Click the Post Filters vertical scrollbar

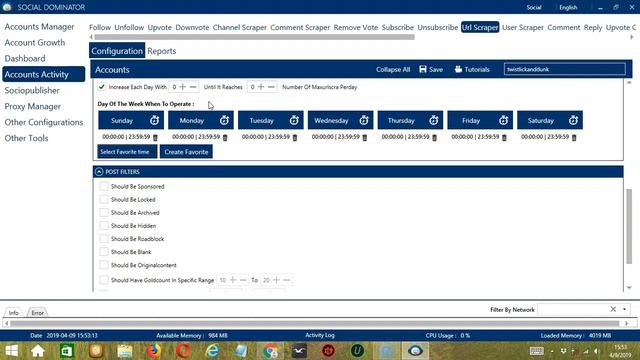(x=629, y=227)
